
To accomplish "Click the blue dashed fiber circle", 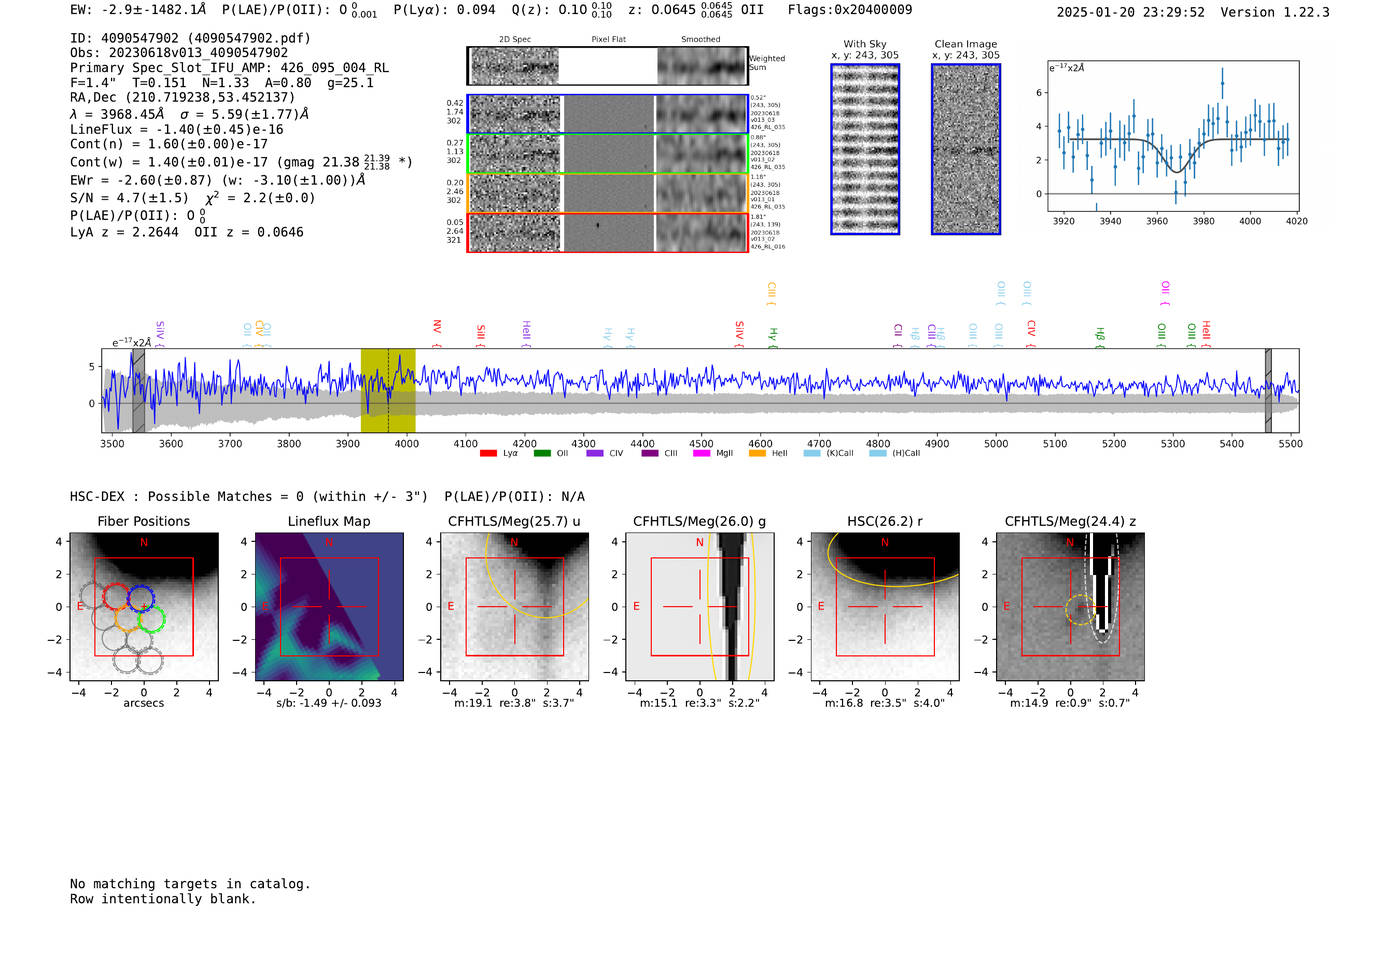I will point(141,599).
